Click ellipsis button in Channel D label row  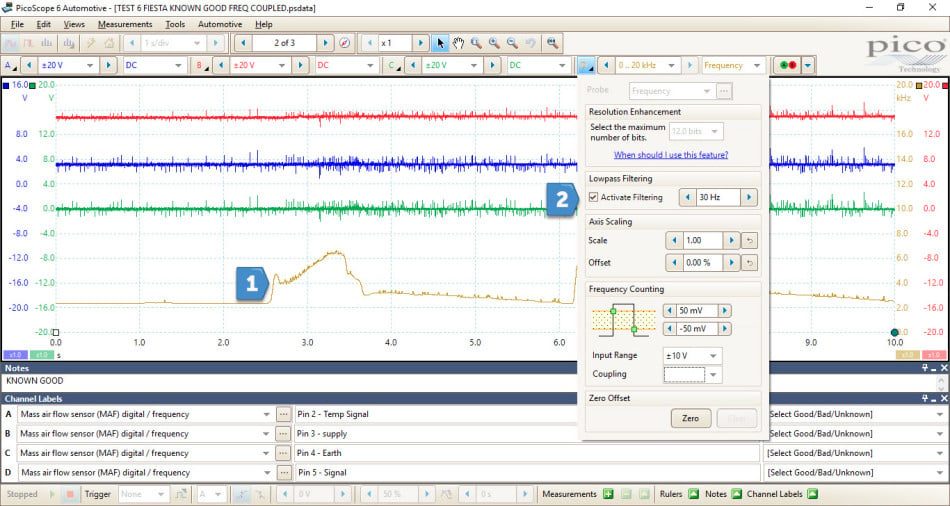pyautogui.click(x=283, y=473)
